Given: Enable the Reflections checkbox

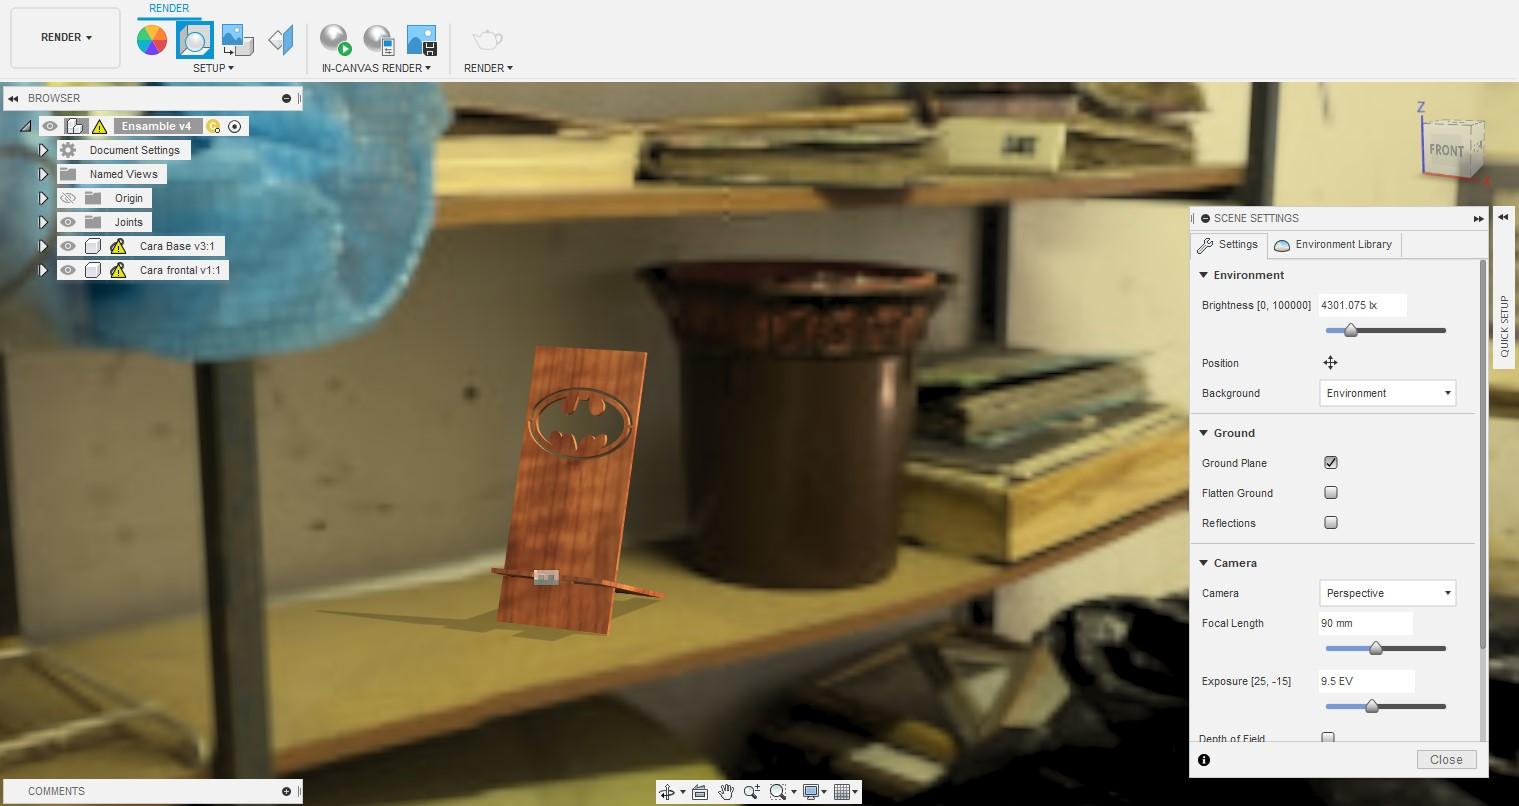Looking at the screenshot, I should click(x=1330, y=522).
